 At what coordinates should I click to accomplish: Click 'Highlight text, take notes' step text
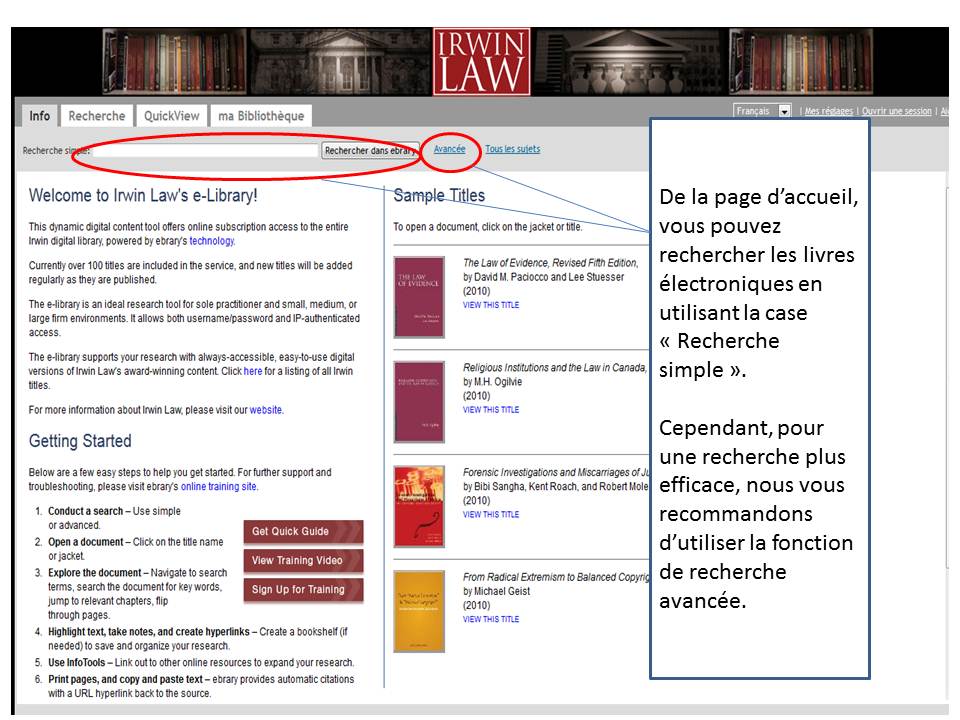click(149, 631)
